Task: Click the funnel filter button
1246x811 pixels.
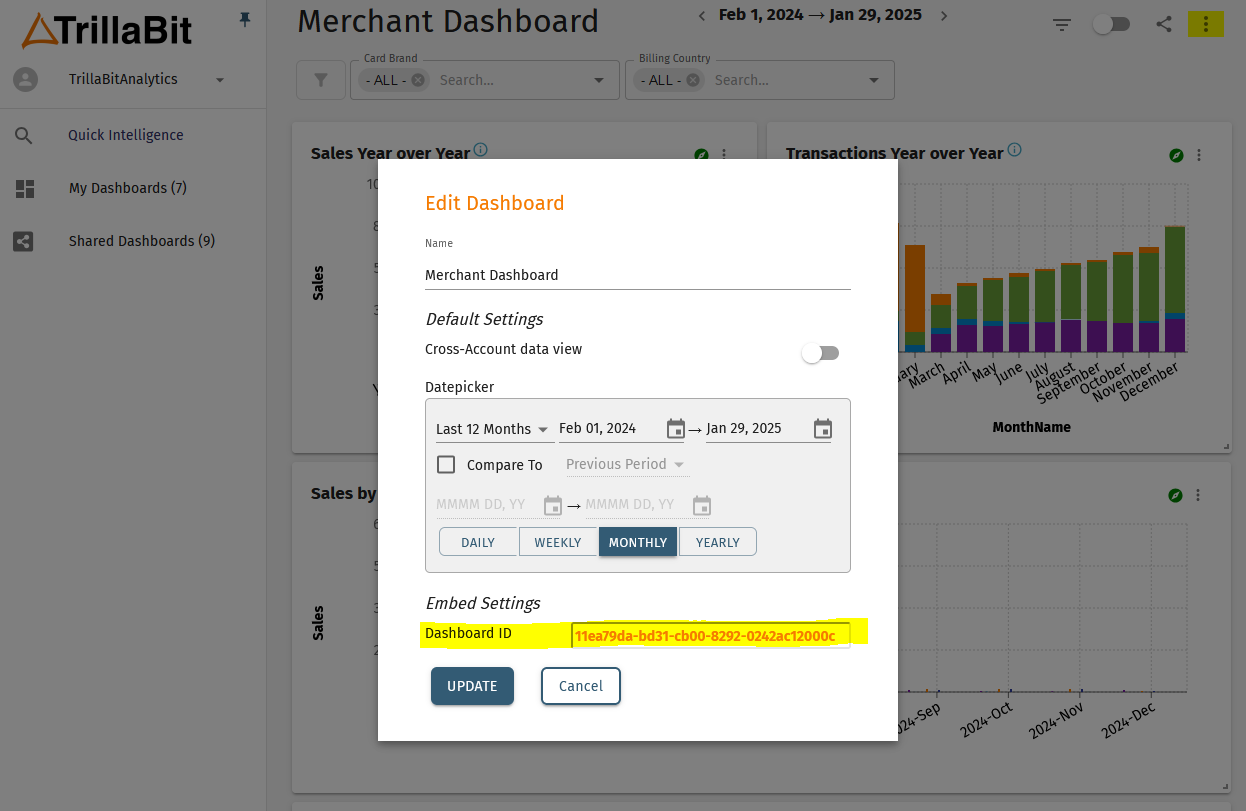Action: (321, 80)
